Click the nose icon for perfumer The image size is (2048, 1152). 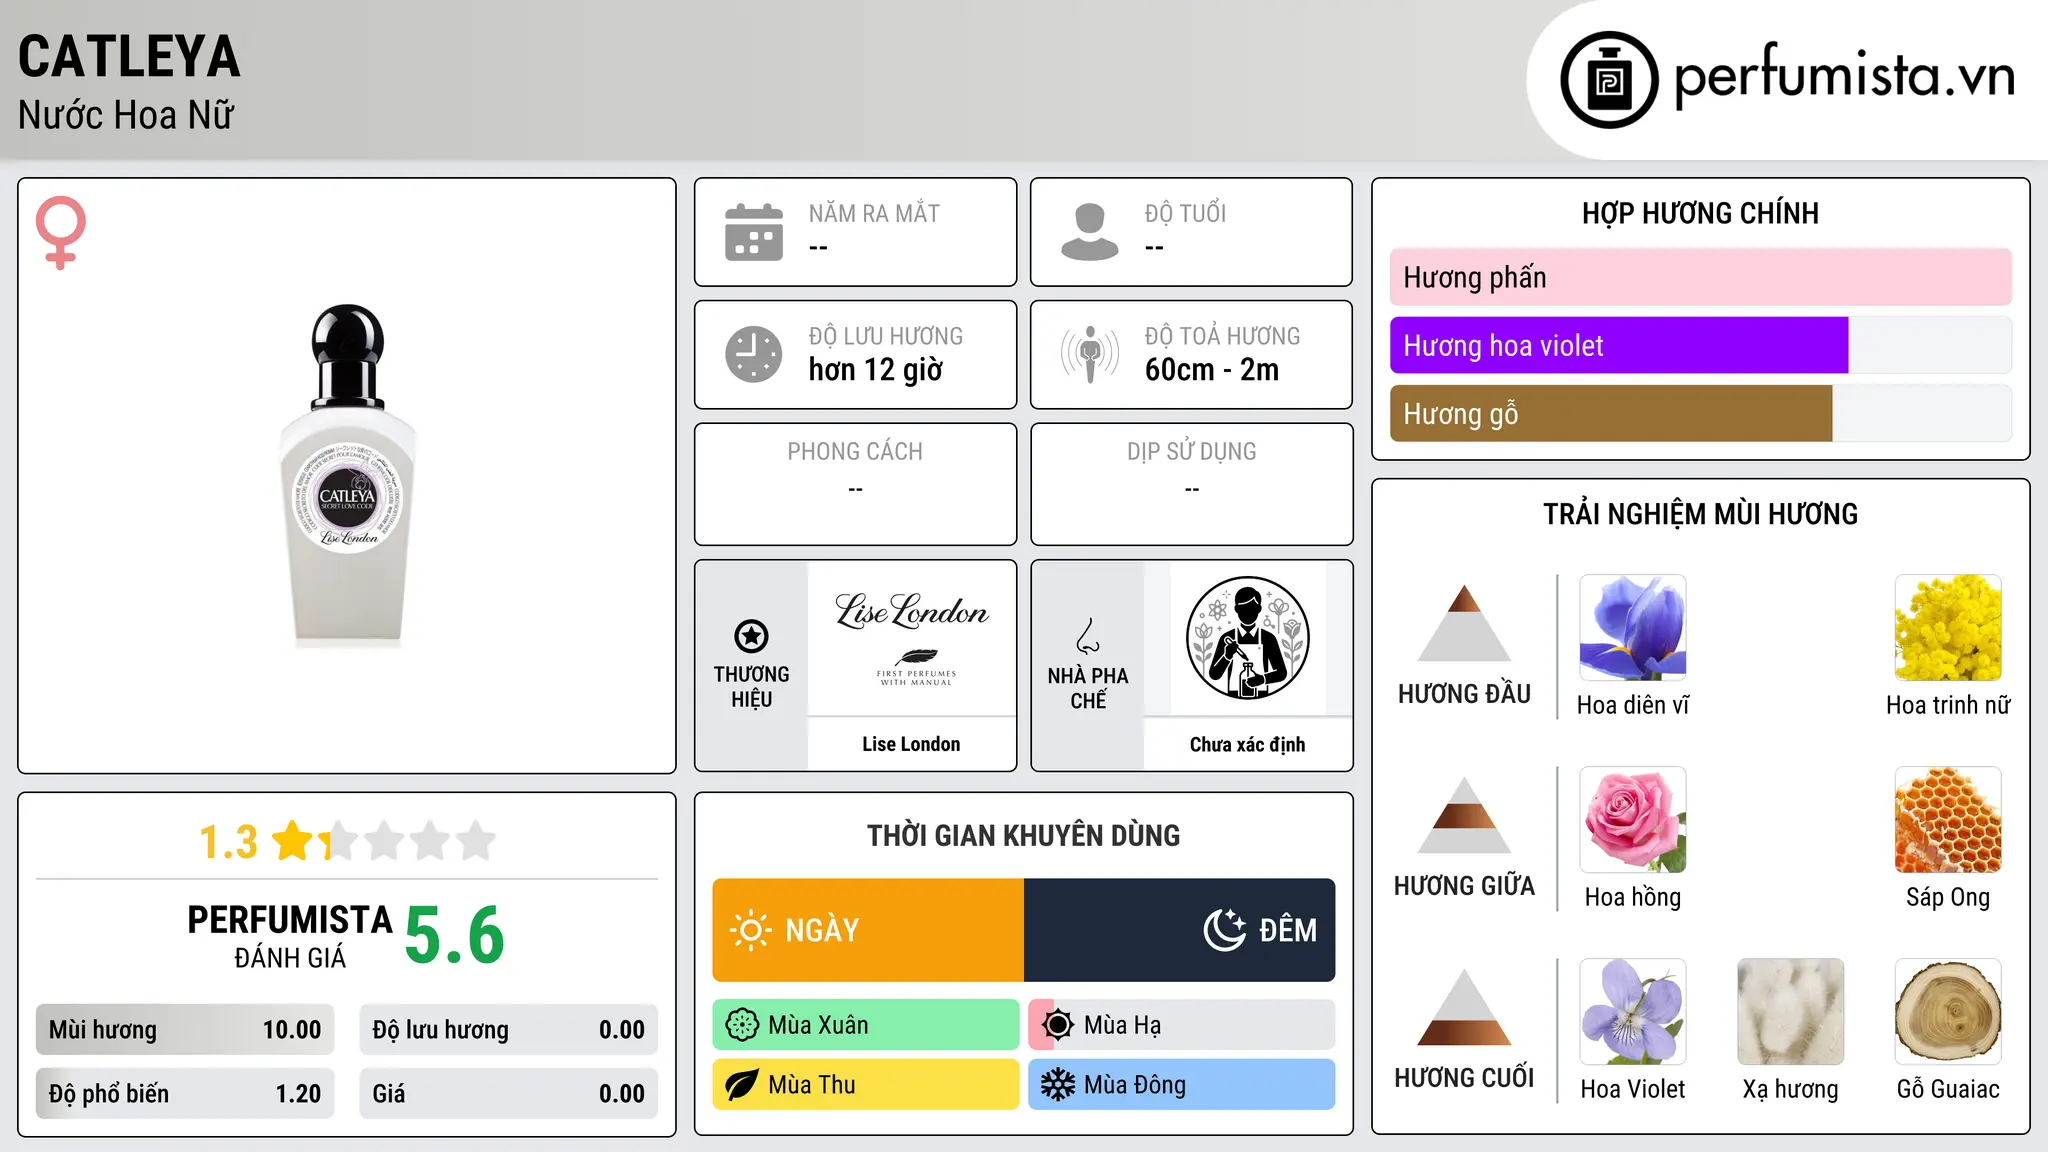pyautogui.click(x=1088, y=636)
